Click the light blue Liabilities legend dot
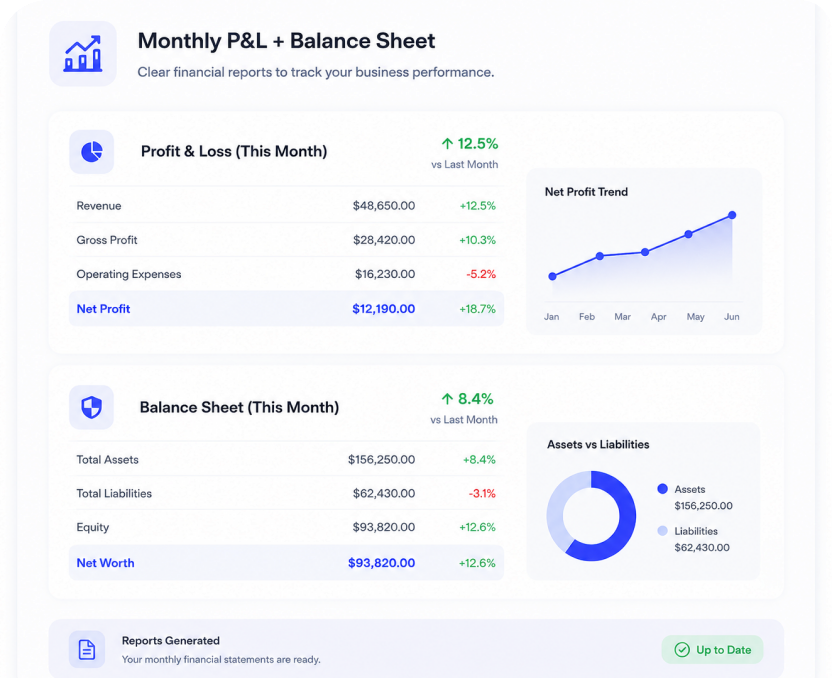 662,531
